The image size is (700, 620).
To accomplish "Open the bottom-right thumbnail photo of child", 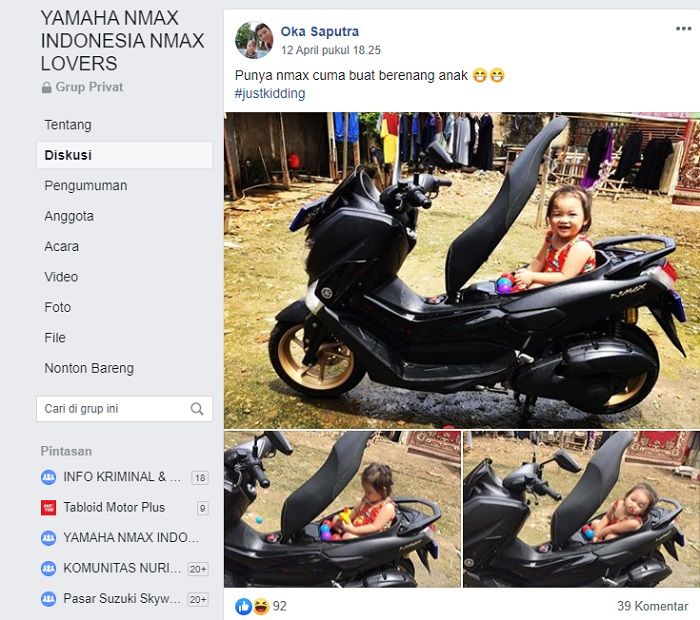I will [581, 509].
